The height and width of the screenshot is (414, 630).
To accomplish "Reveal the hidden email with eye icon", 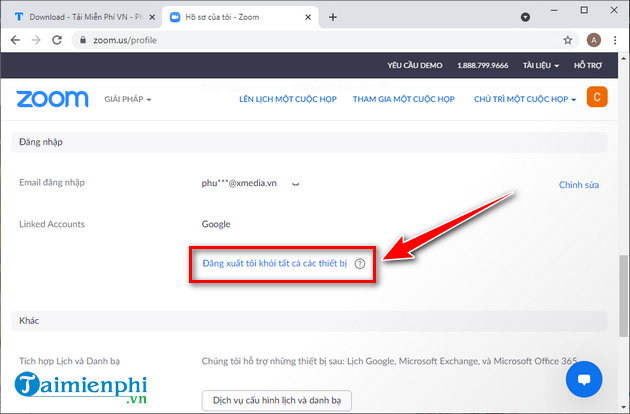I will pos(296,184).
